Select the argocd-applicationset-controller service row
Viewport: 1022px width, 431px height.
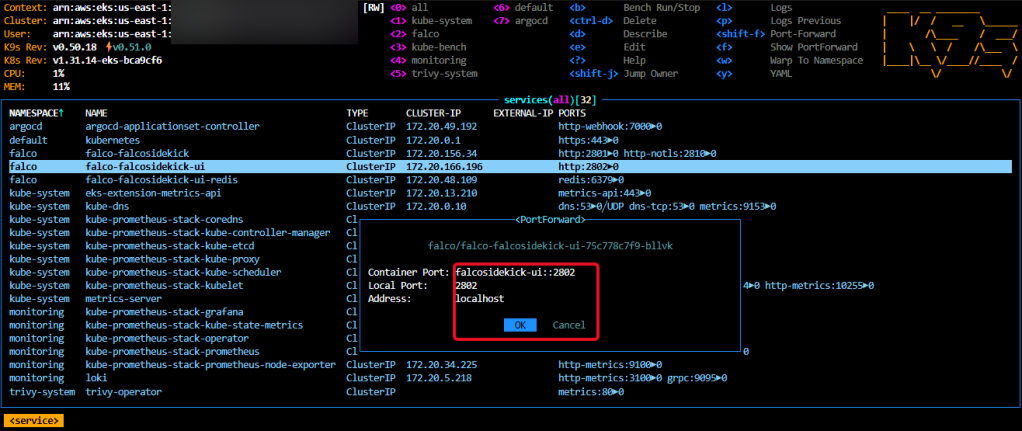(x=510, y=126)
